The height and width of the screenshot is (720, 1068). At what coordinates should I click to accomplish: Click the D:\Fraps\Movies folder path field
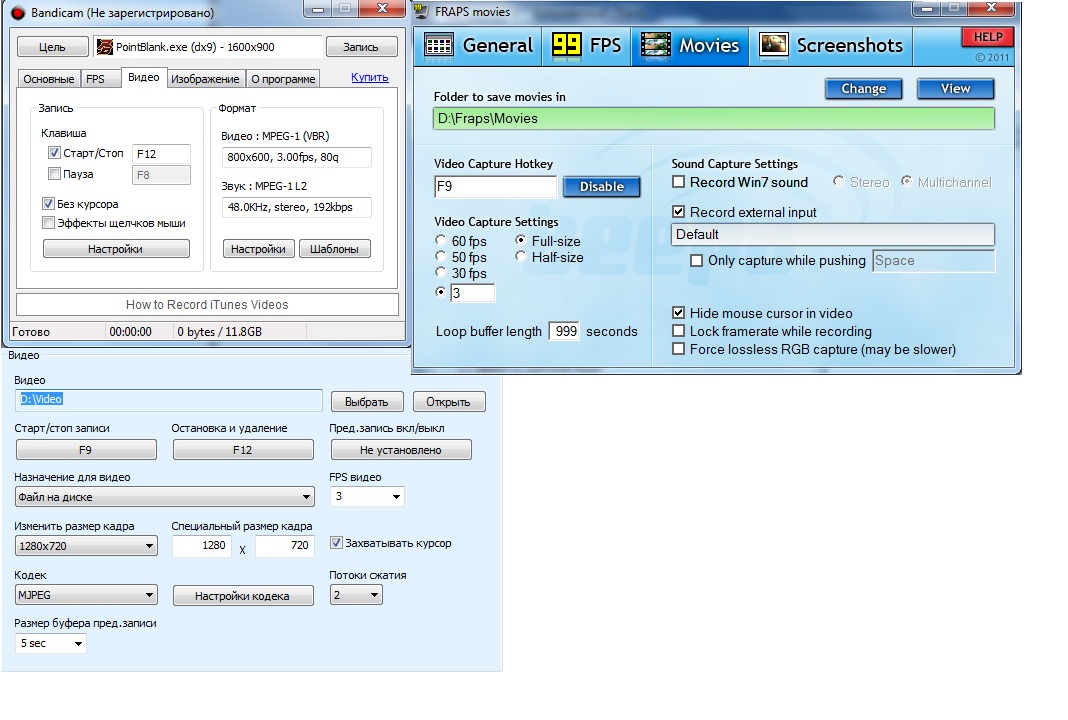tap(714, 119)
